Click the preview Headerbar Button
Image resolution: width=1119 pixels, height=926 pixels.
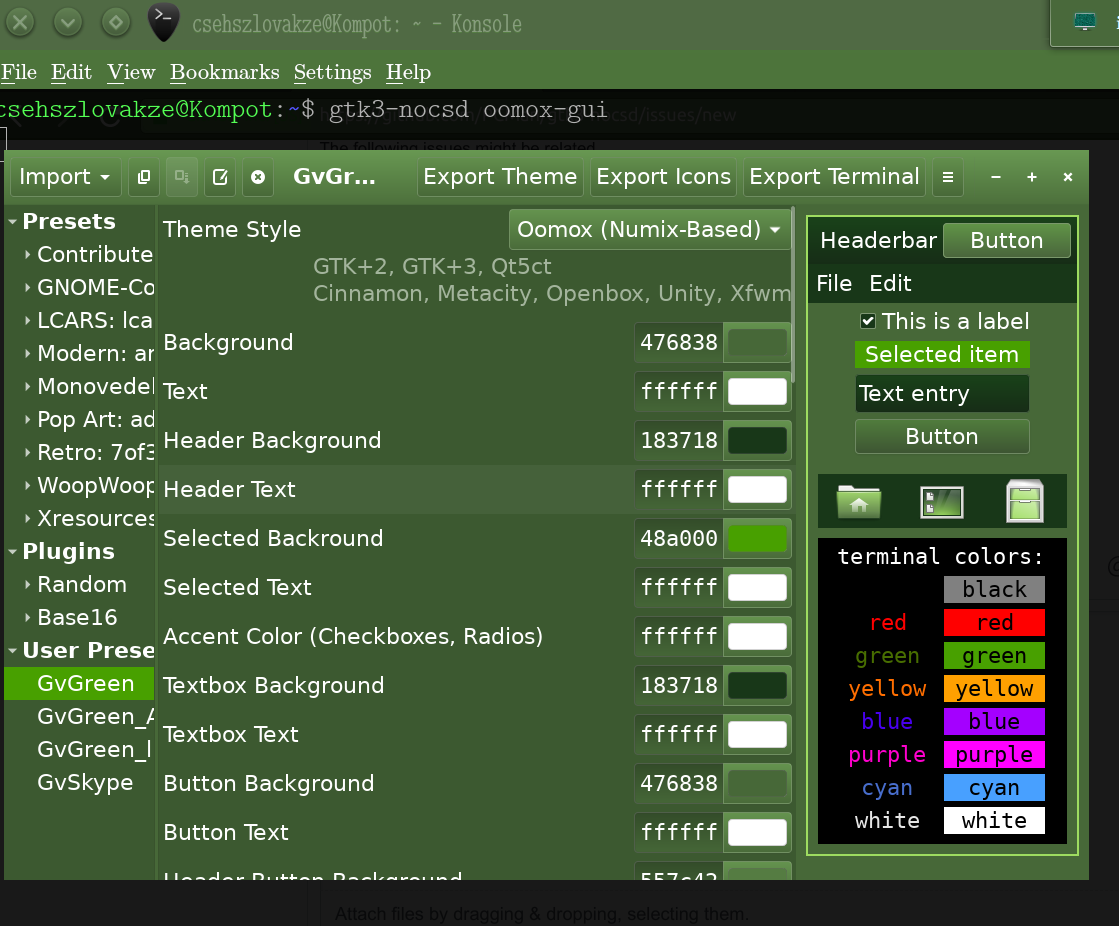[1006, 240]
